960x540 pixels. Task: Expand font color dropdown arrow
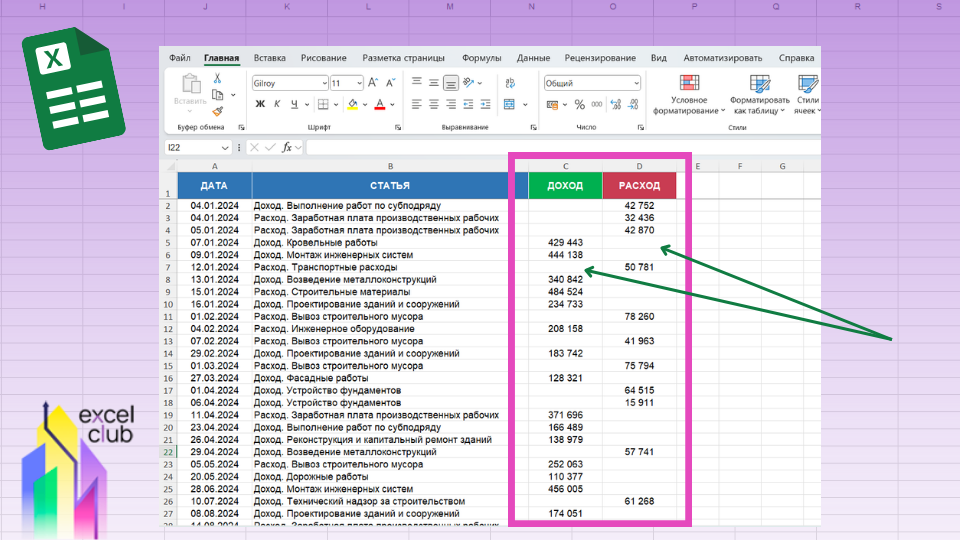[x=392, y=105]
